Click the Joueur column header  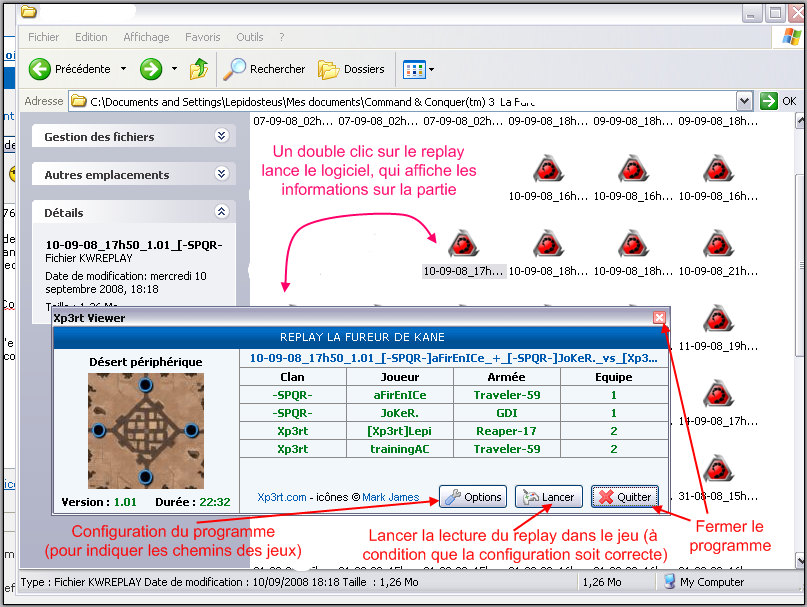point(400,377)
